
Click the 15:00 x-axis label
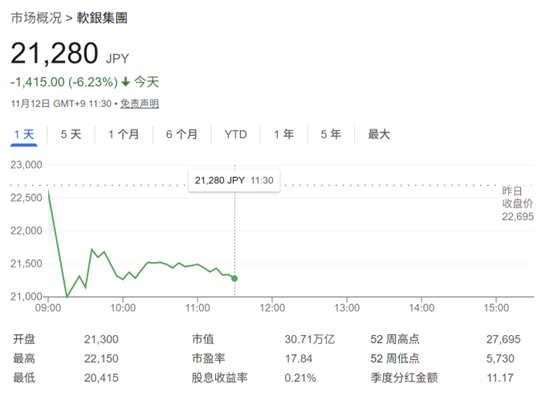[x=496, y=308]
